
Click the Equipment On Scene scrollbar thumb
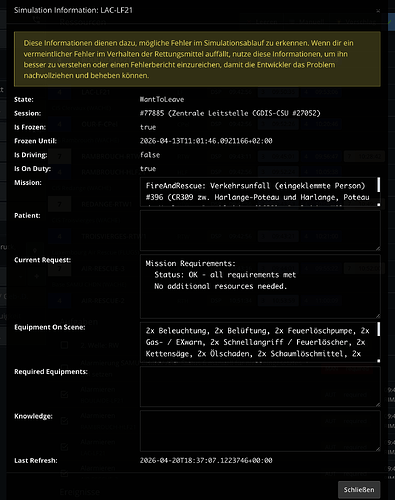tap(378, 329)
